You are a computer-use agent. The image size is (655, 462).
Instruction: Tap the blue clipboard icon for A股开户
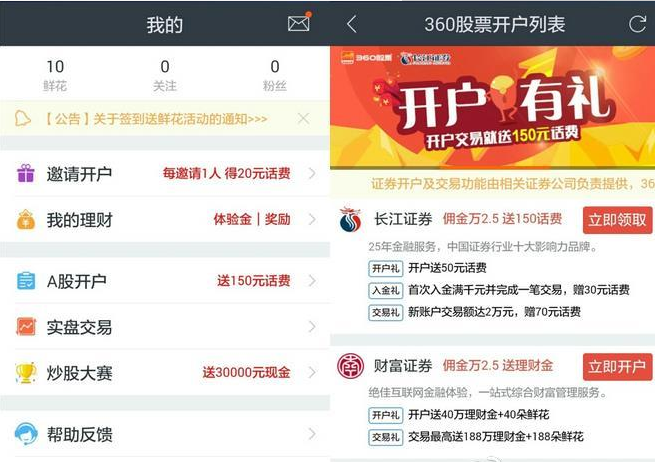tap(26, 281)
